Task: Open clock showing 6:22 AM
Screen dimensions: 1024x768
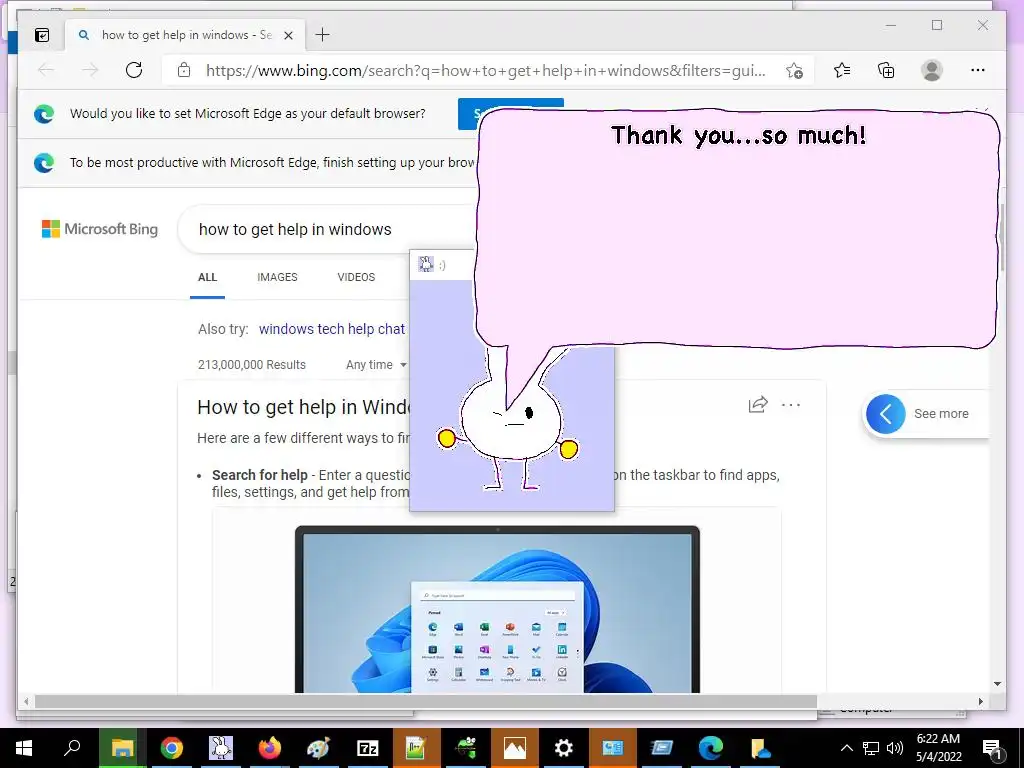Action: pyautogui.click(x=938, y=748)
